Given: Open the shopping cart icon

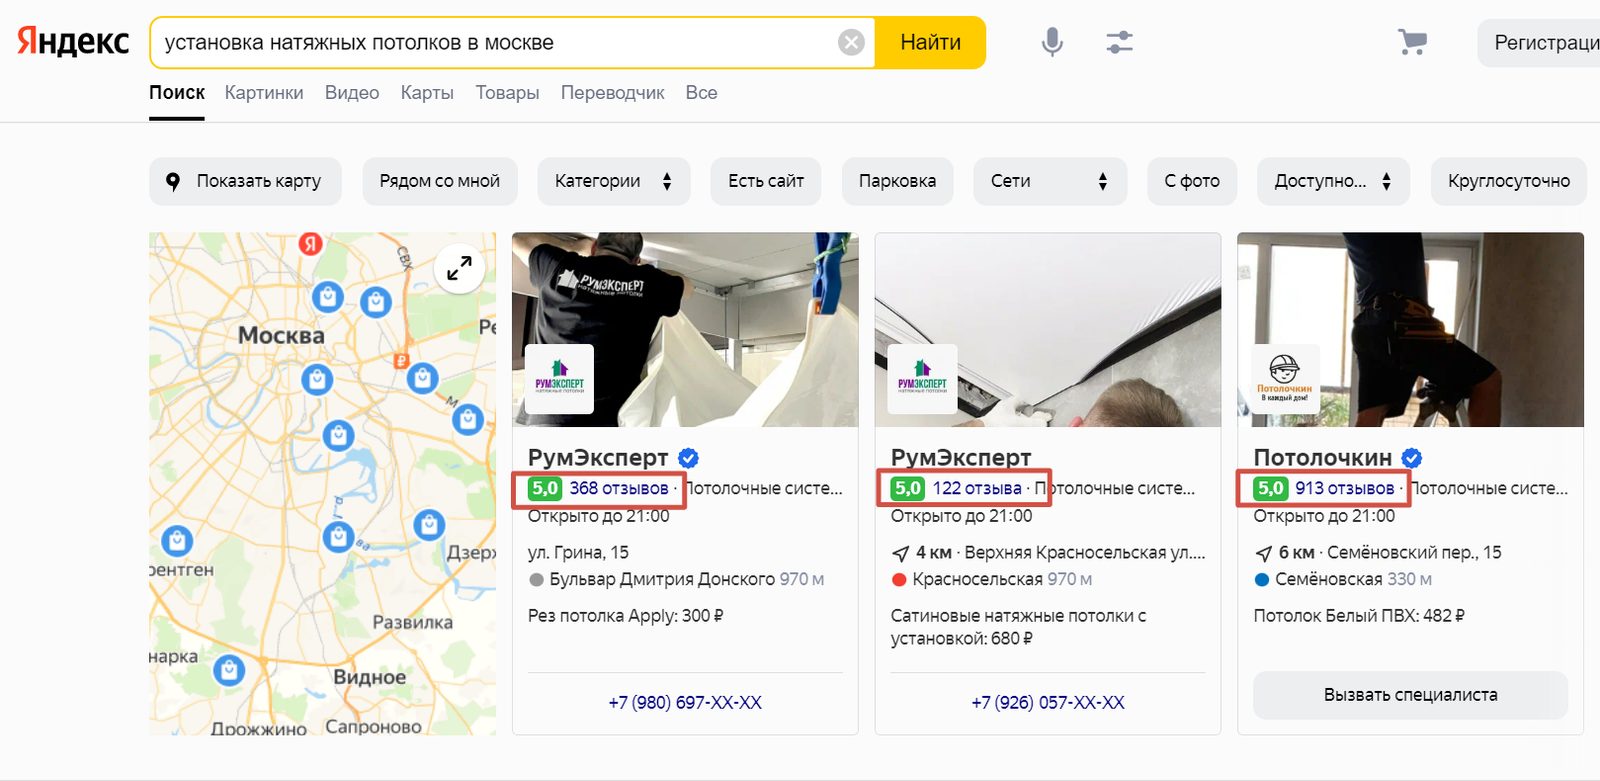Looking at the screenshot, I should coord(1412,42).
